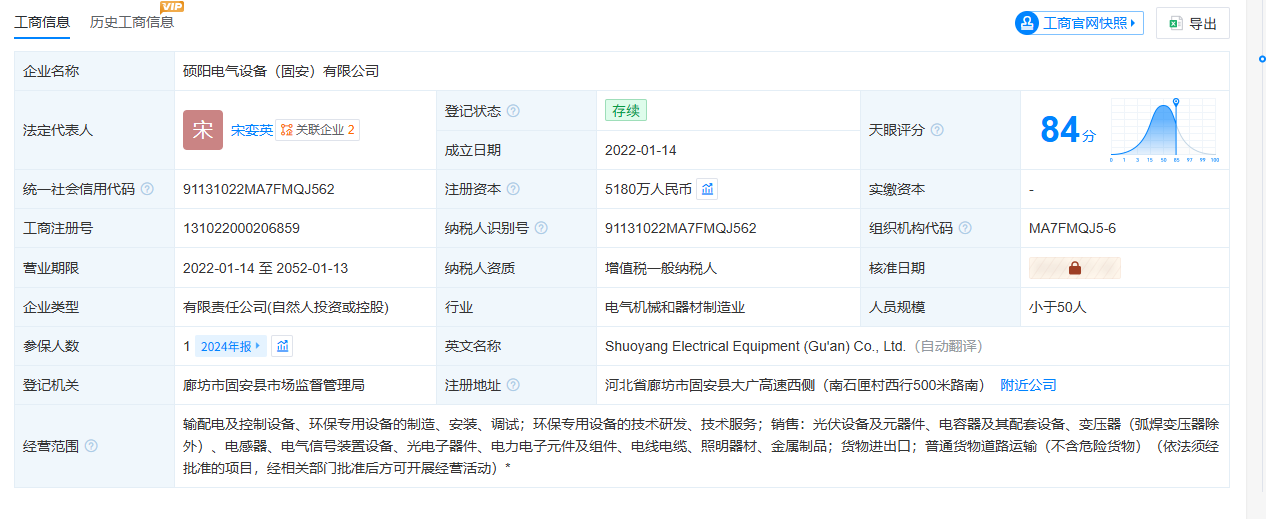Image resolution: width=1266 pixels, height=519 pixels.
Task: Click the 存续 status tag
Action: coord(626,111)
